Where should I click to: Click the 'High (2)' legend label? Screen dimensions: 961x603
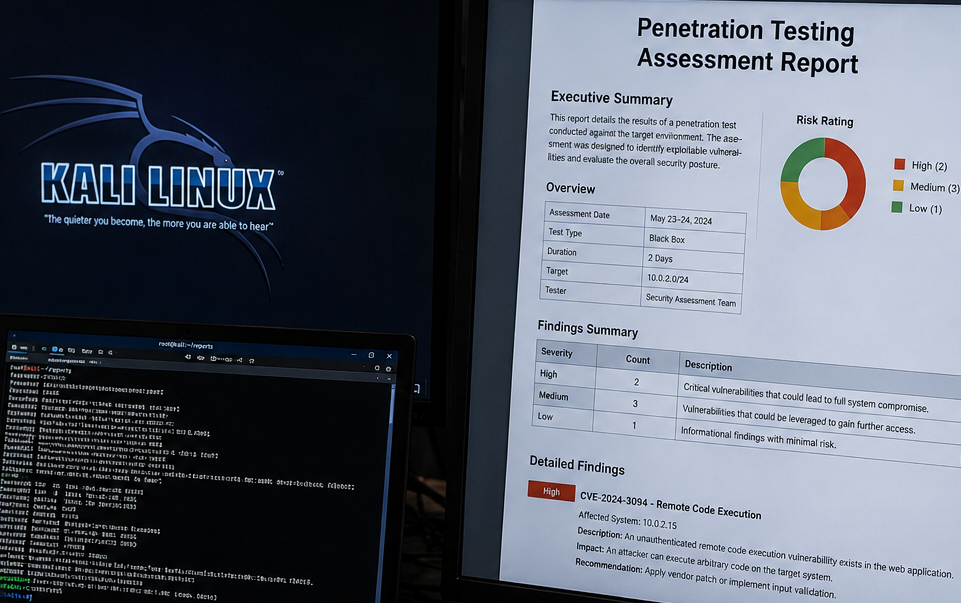[929, 165]
